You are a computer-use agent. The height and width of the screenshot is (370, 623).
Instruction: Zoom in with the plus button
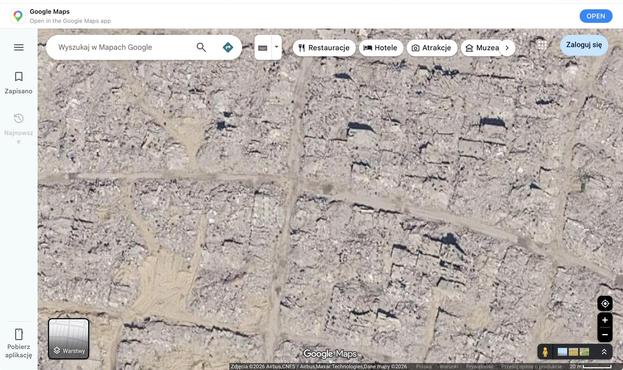point(605,320)
